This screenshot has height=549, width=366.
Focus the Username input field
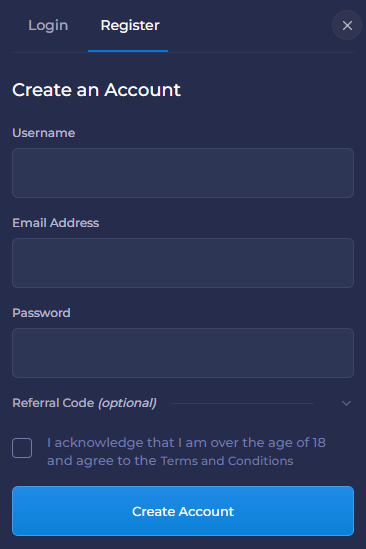pyautogui.click(x=183, y=173)
